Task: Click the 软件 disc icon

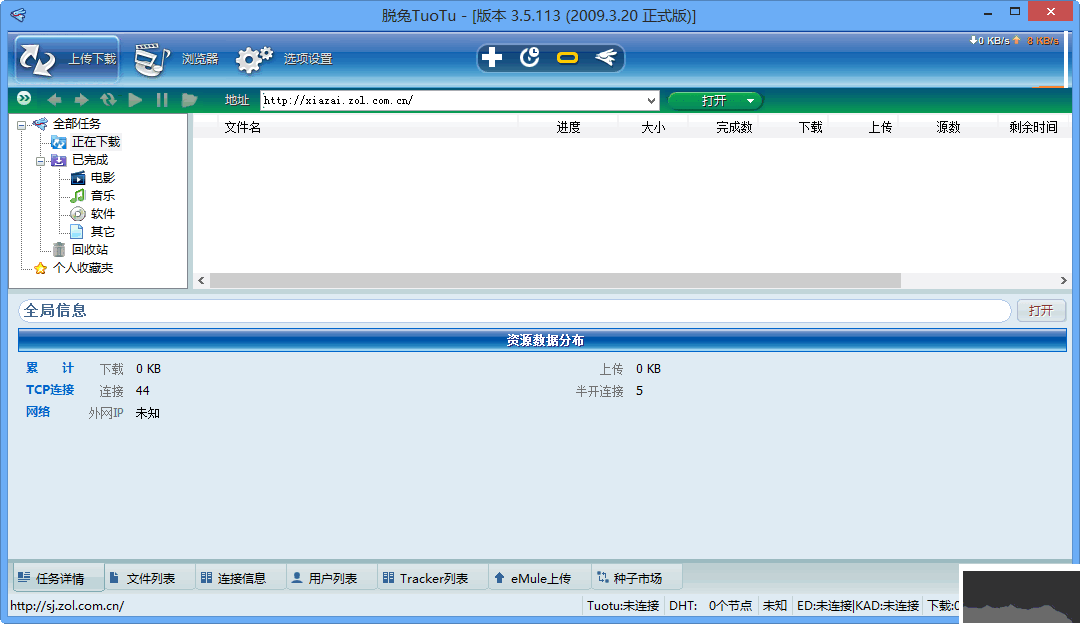Action: tap(78, 214)
